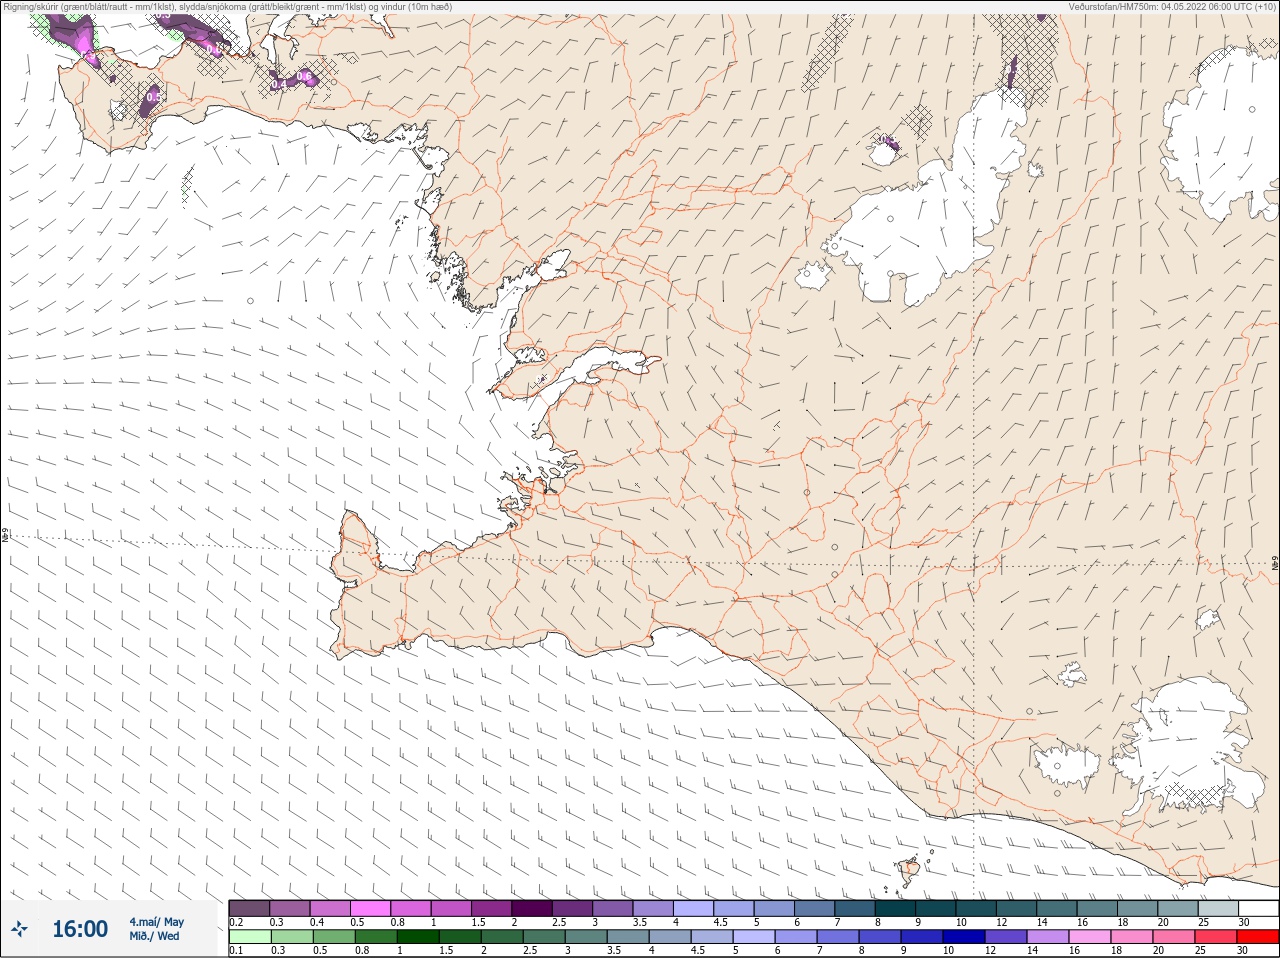1280x958 pixels.
Task: Click the compass star icon beside 16:00
Action: [19, 930]
